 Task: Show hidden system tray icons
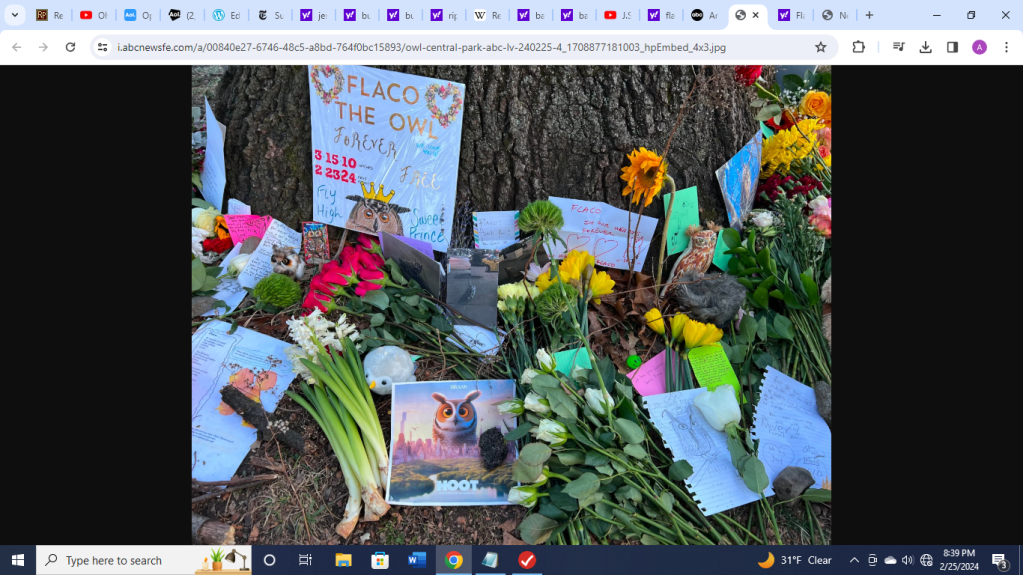pos(854,560)
